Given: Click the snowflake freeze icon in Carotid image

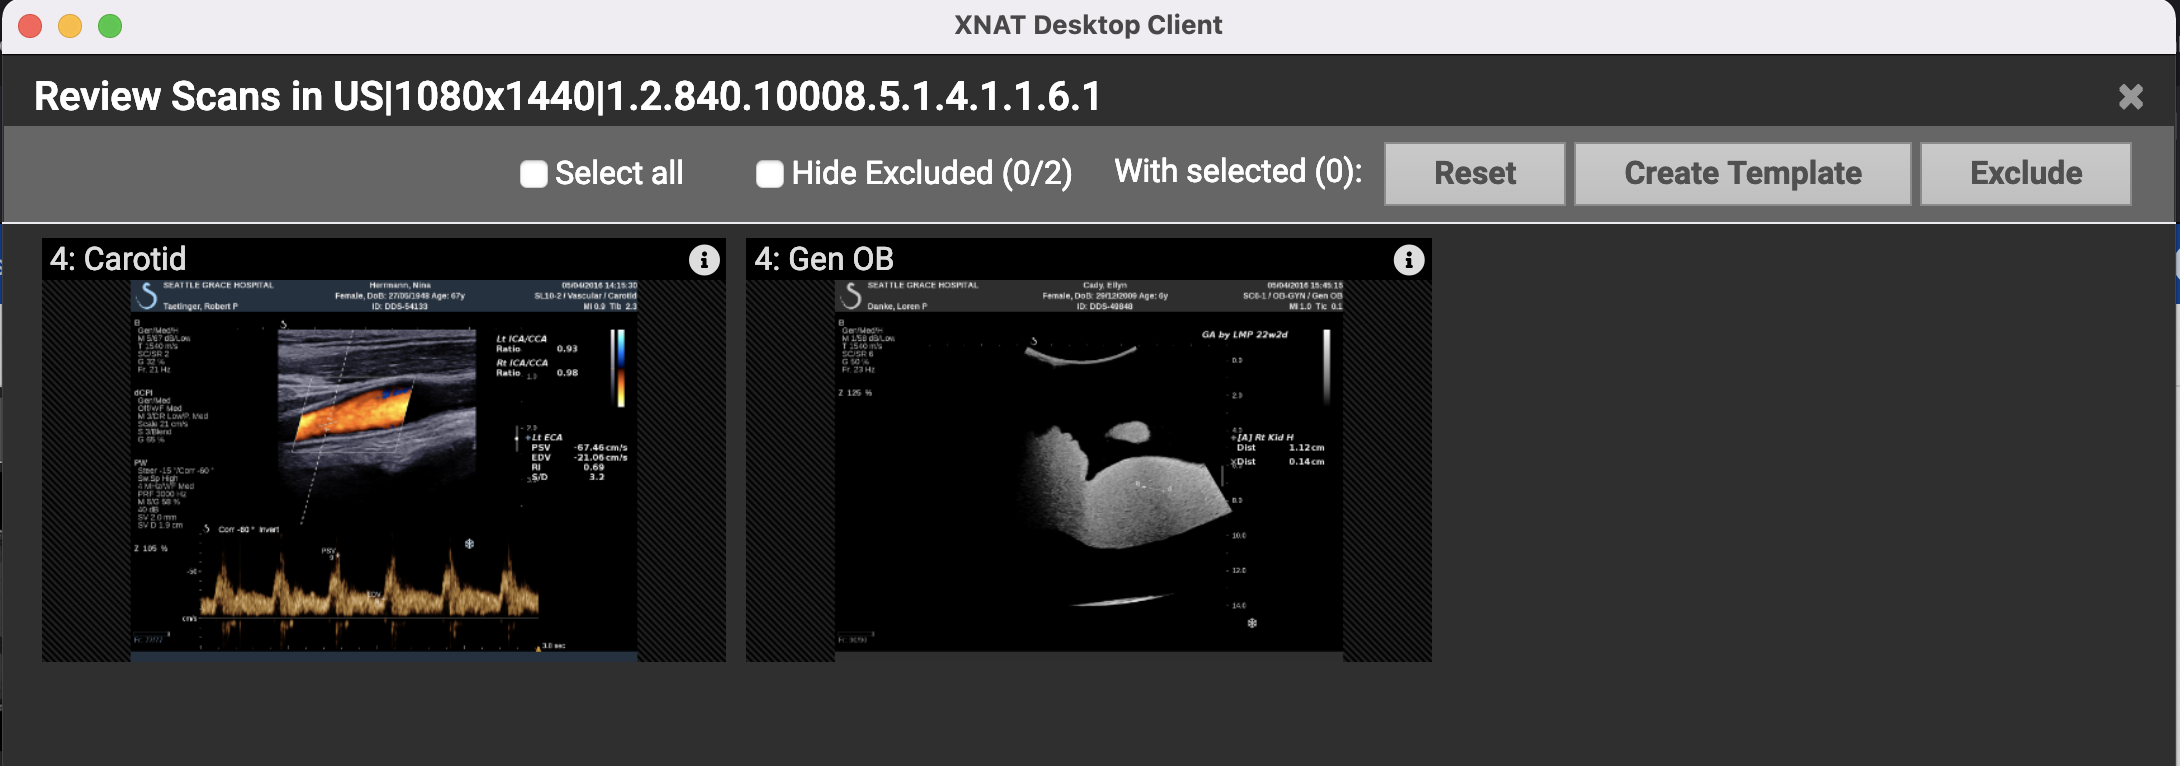Looking at the screenshot, I should pos(469,544).
